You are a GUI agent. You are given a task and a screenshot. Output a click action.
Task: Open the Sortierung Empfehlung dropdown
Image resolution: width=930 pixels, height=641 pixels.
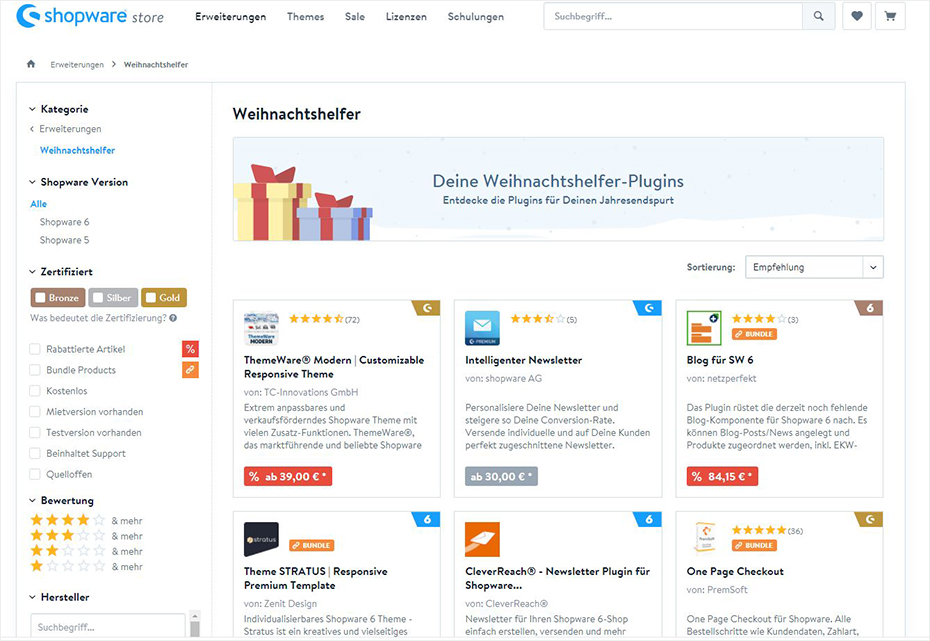(x=814, y=267)
